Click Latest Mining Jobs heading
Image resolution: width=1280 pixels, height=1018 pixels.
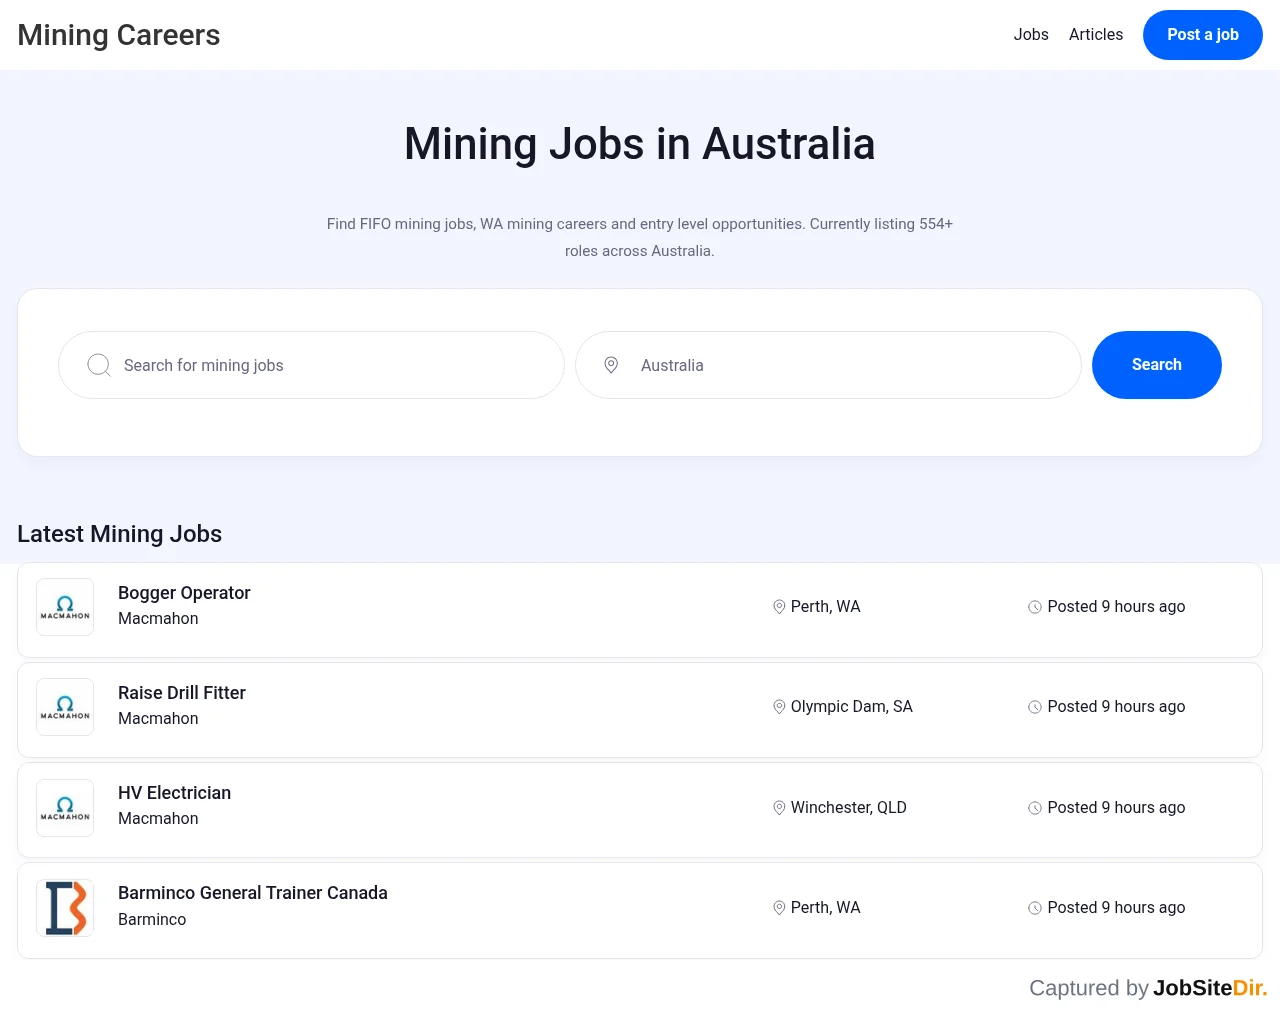120,534
